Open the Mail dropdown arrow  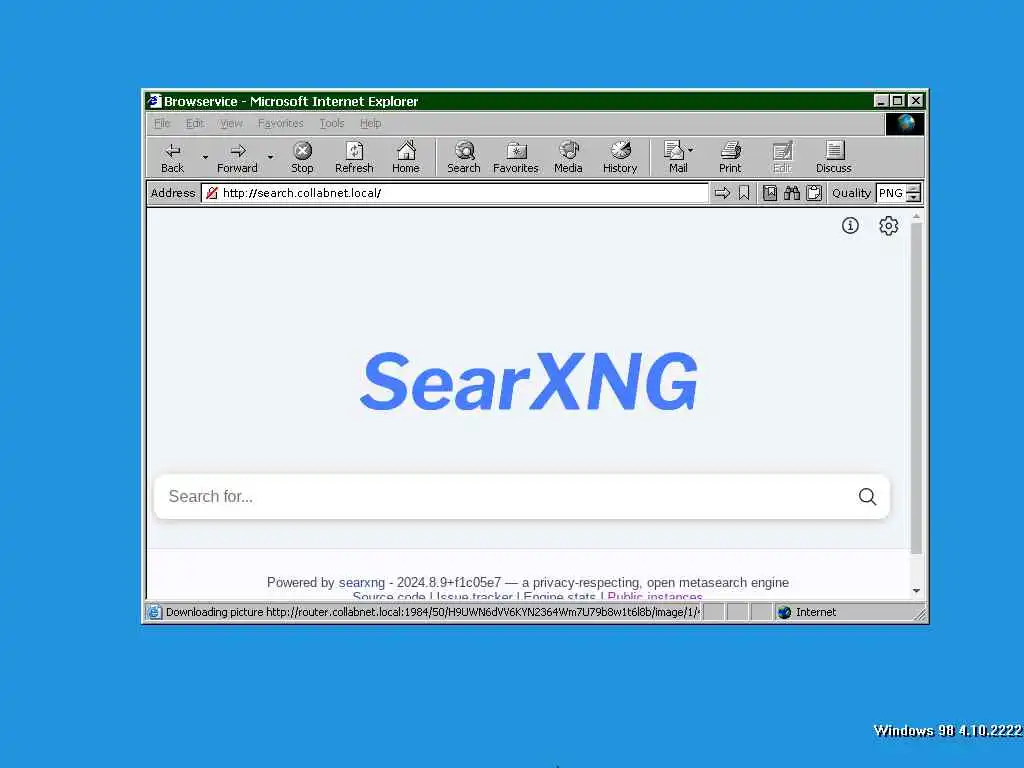point(691,150)
